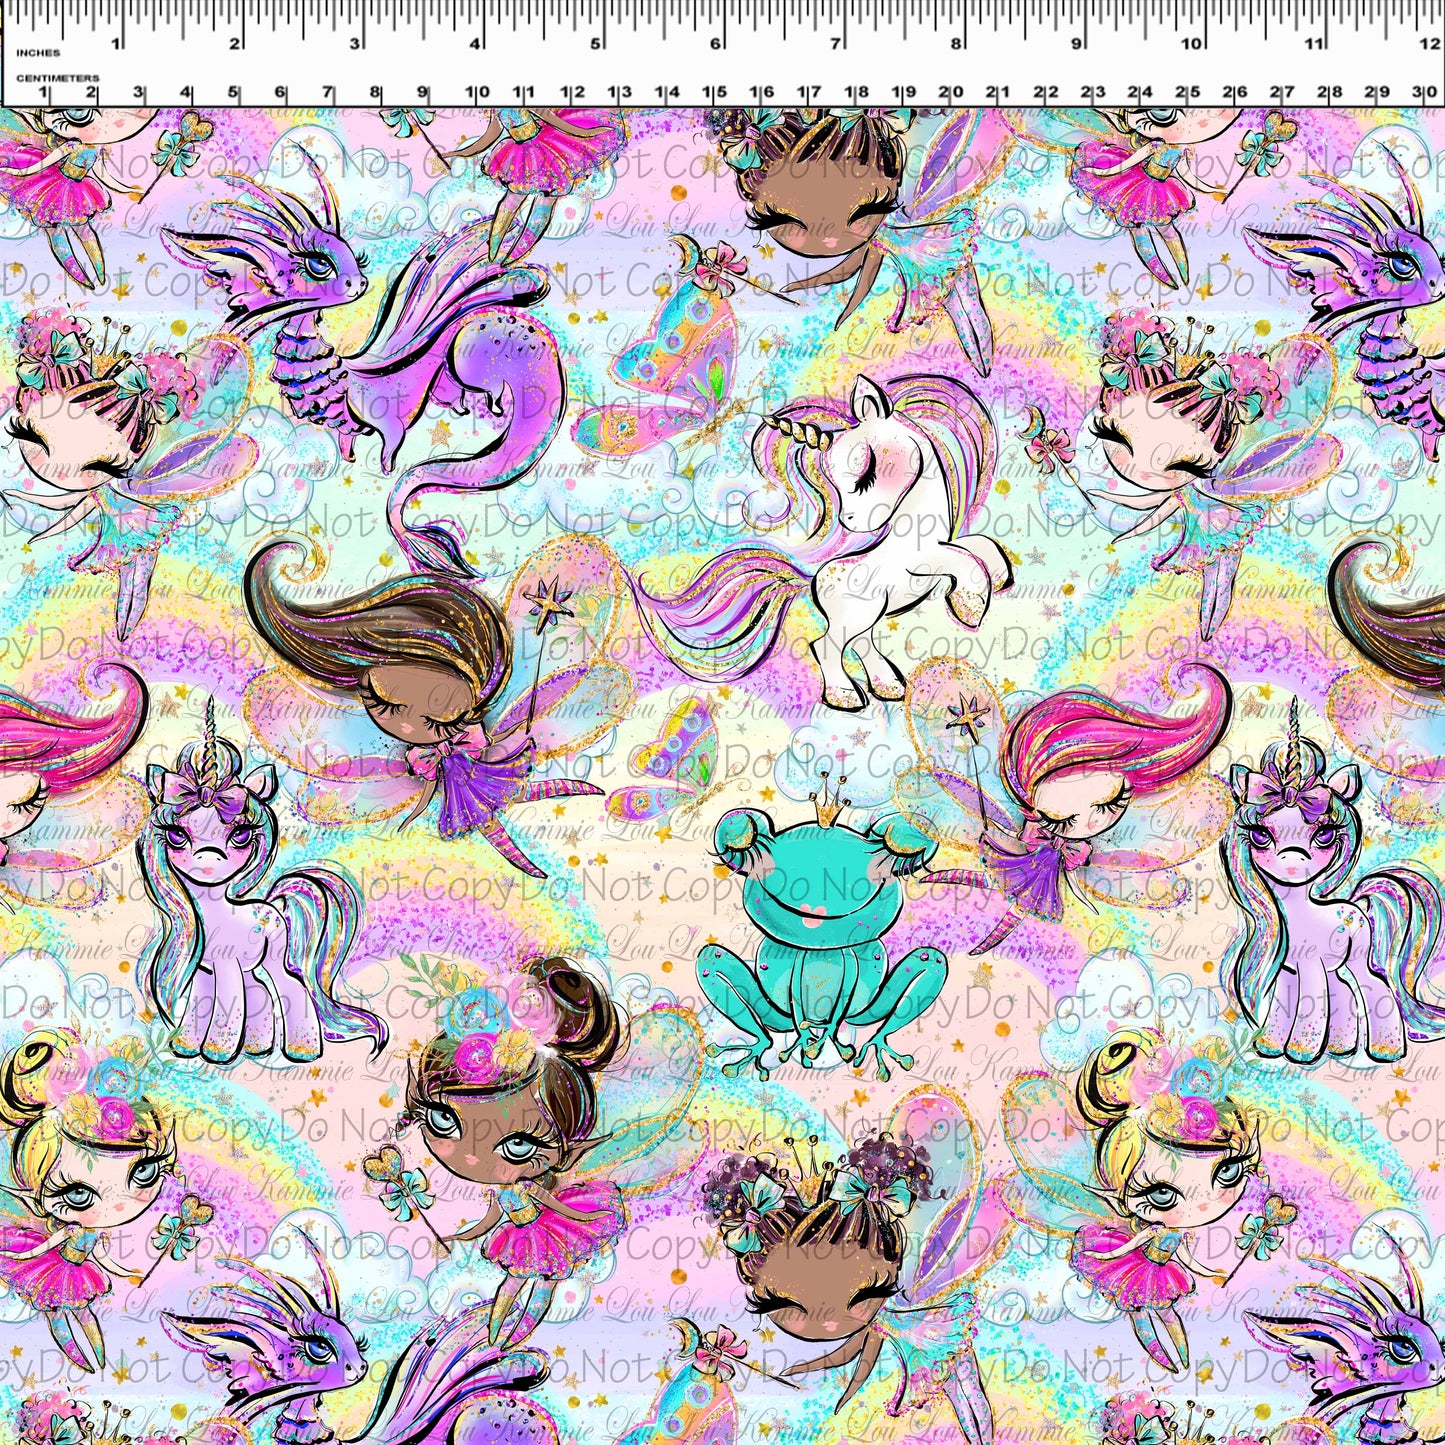The width and height of the screenshot is (1445, 1445).
Task: Click the 6 inch mark on the ruler
Action: [716, 43]
